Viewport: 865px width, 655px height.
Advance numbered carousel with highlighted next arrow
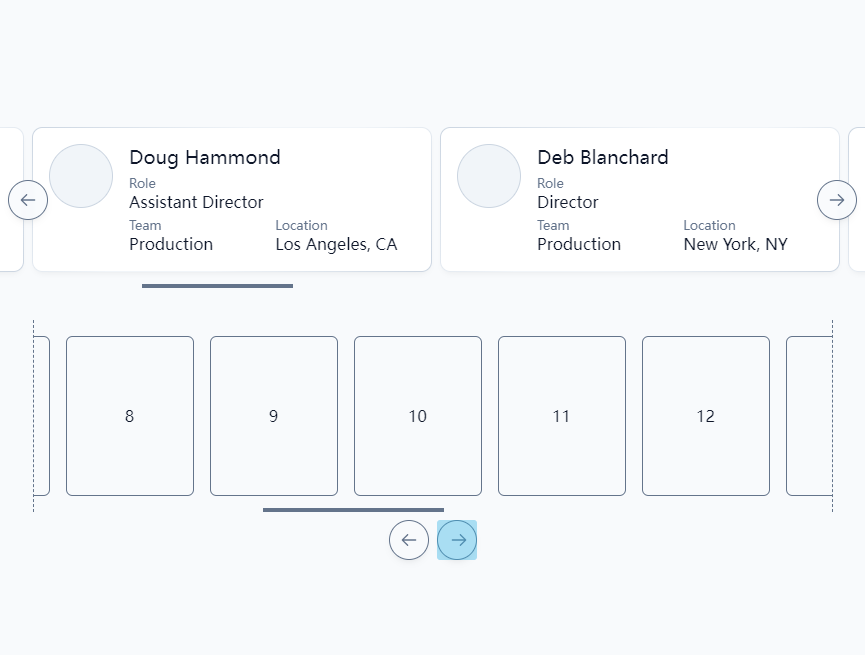(x=457, y=540)
